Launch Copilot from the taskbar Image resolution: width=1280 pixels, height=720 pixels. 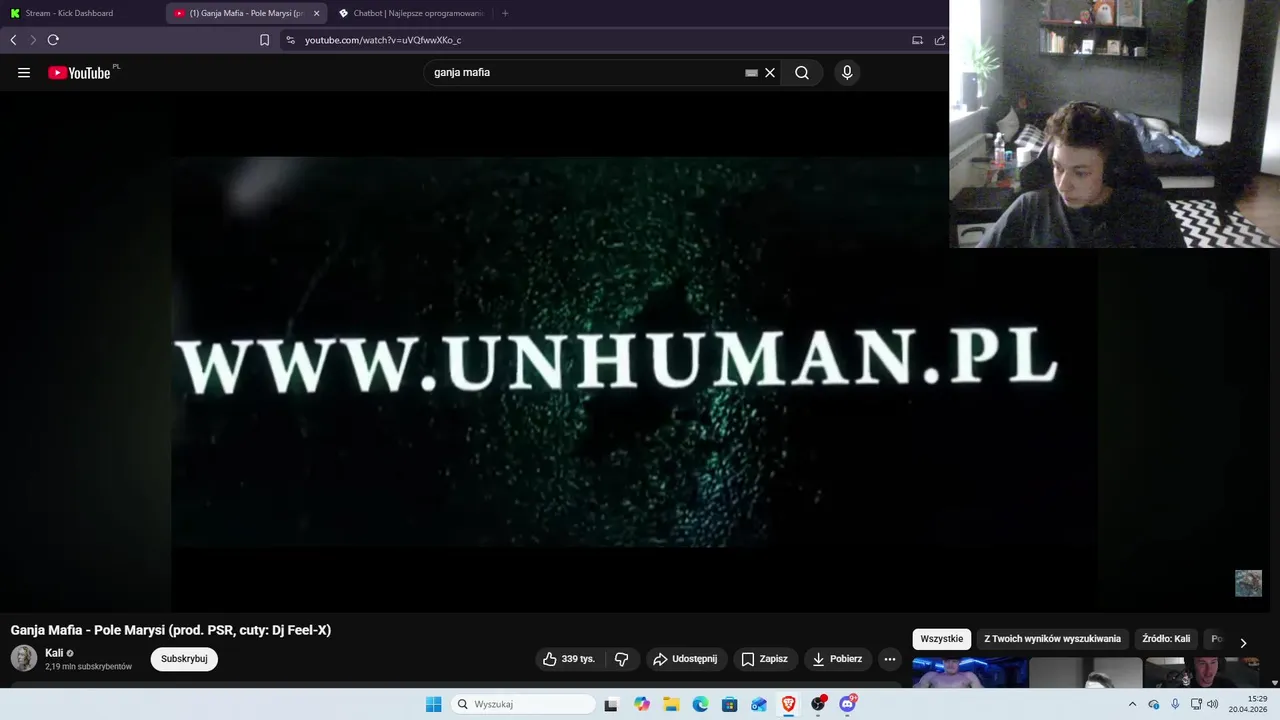642,704
